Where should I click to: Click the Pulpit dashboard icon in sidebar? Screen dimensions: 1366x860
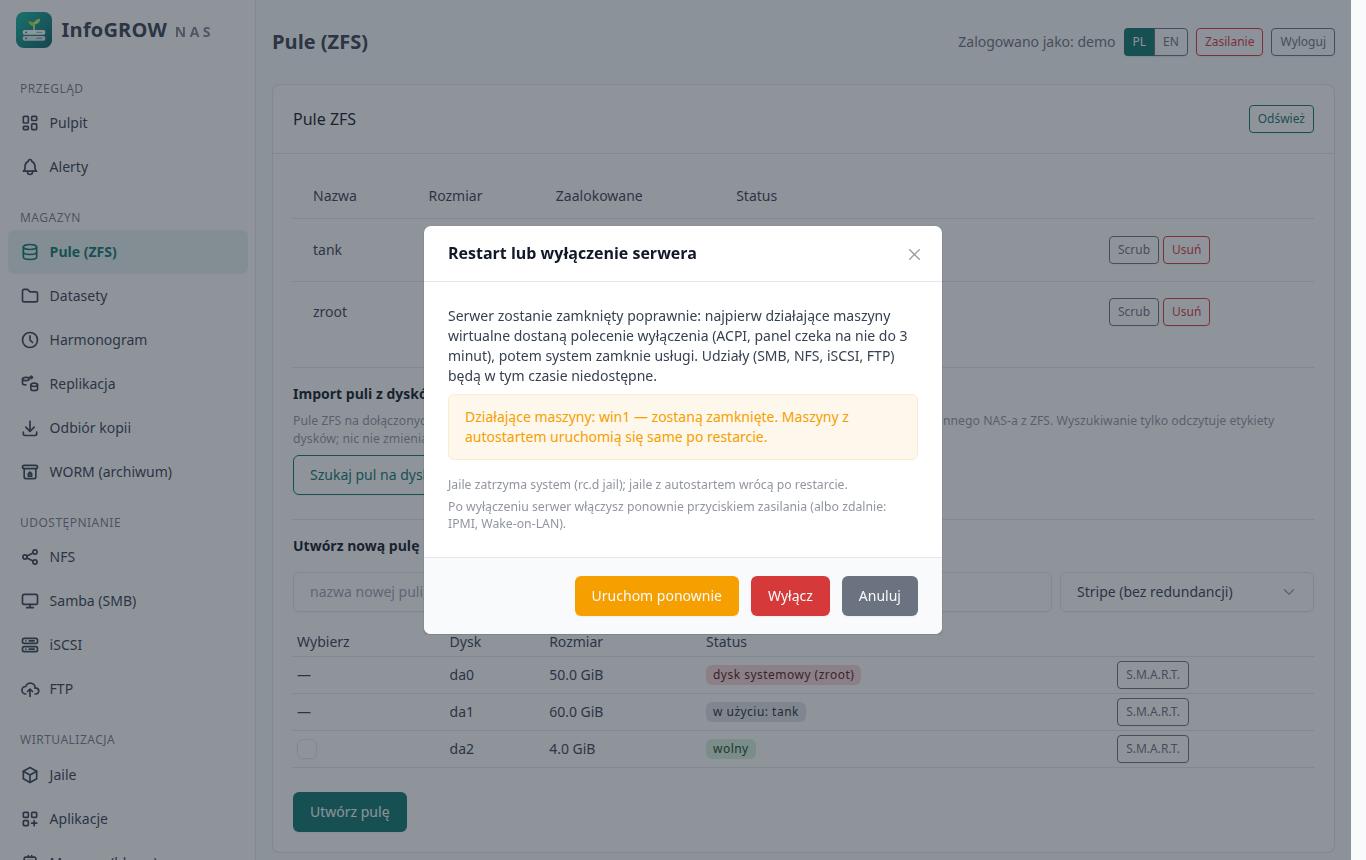click(x=30, y=123)
